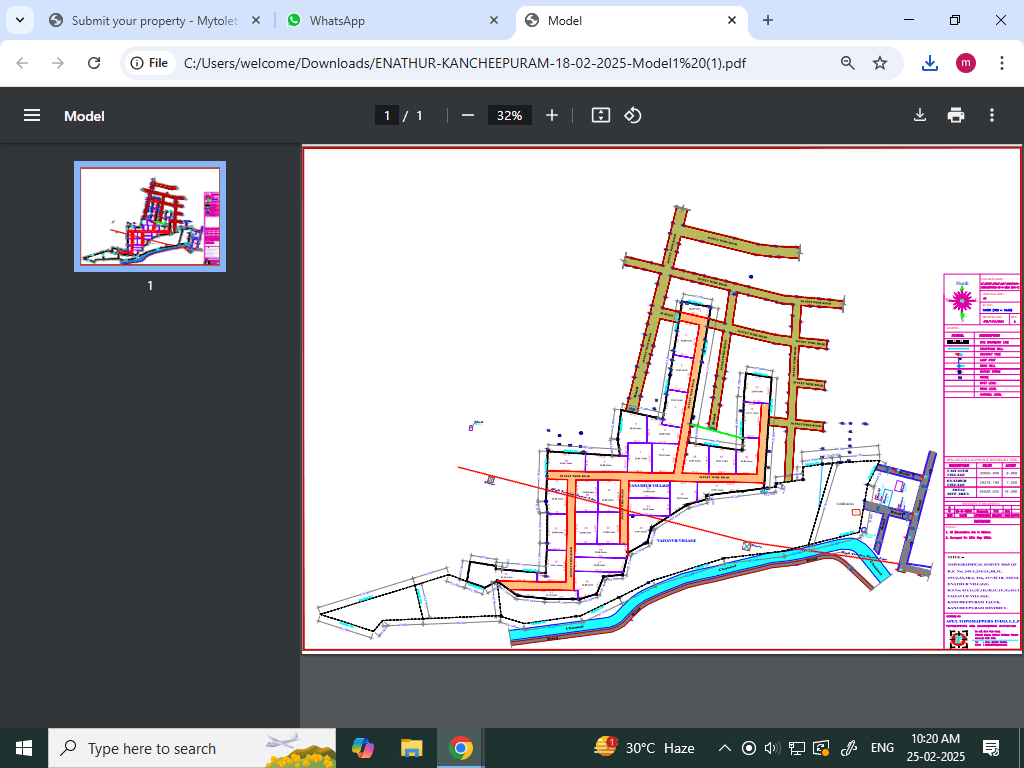Click the fit to page icon
The height and width of the screenshot is (768, 1024).
(600, 116)
